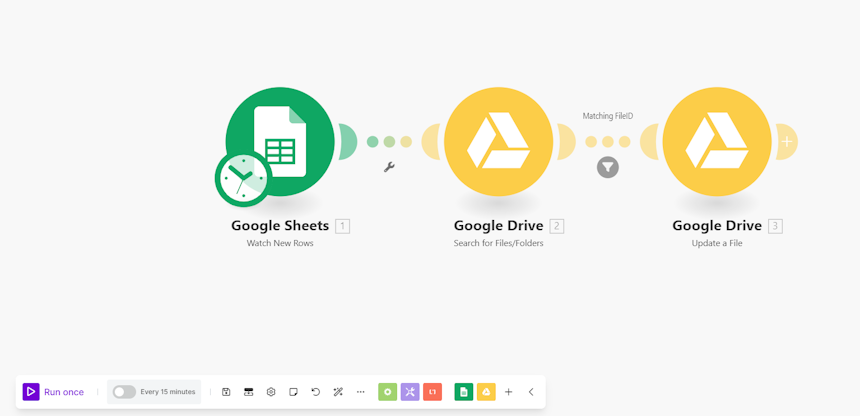Click the auto-align magic wand icon
Image resolution: width=860 pixels, height=416 pixels.
tap(338, 392)
